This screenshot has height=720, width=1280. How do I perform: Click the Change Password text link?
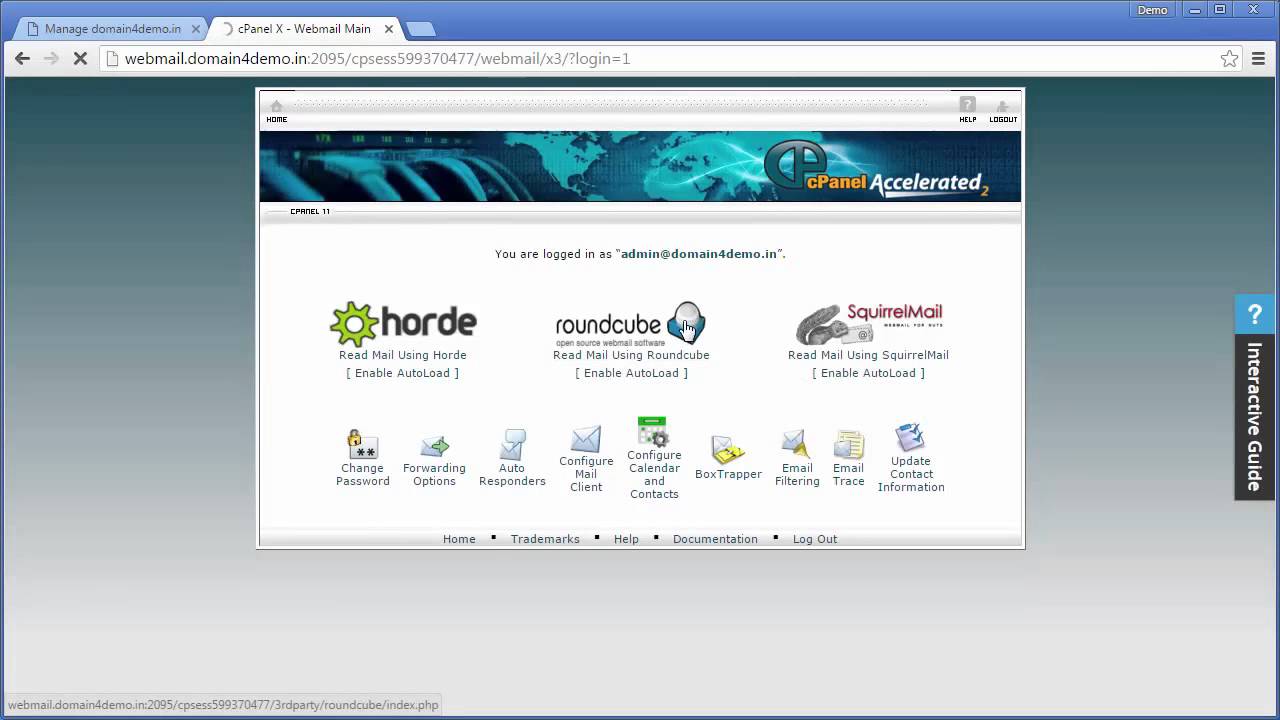(363, 475)
